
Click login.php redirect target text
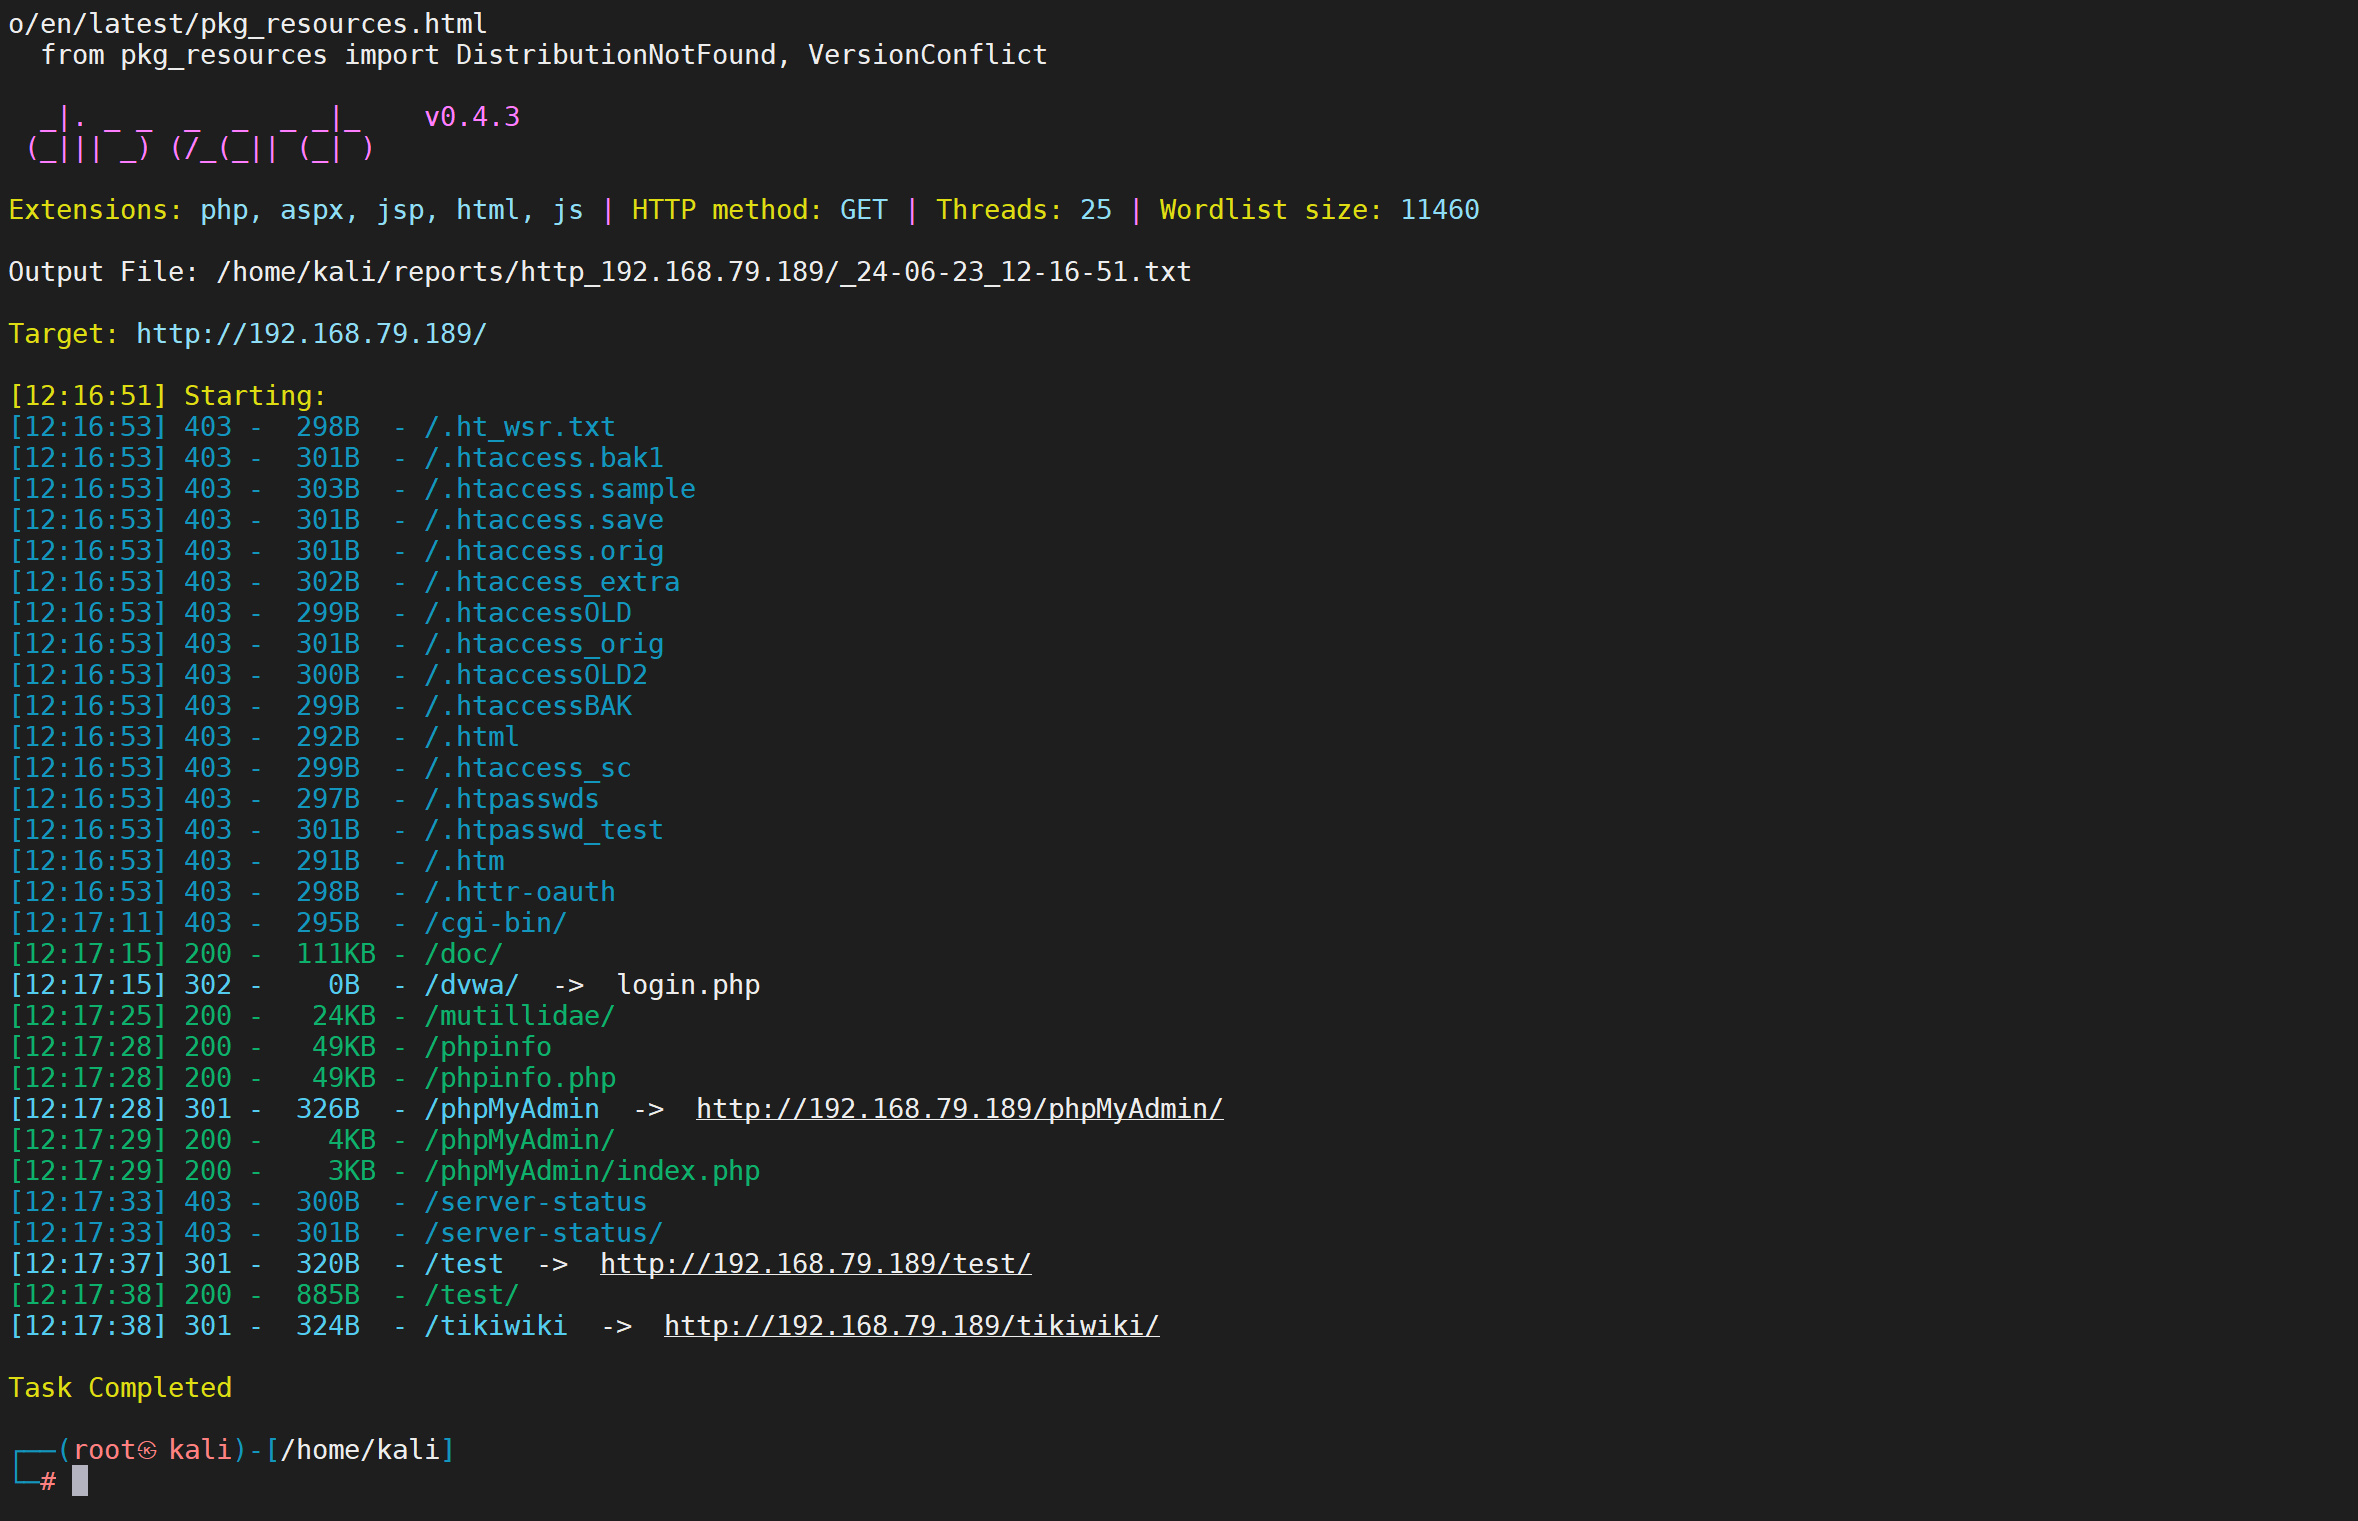click(688, 985)
